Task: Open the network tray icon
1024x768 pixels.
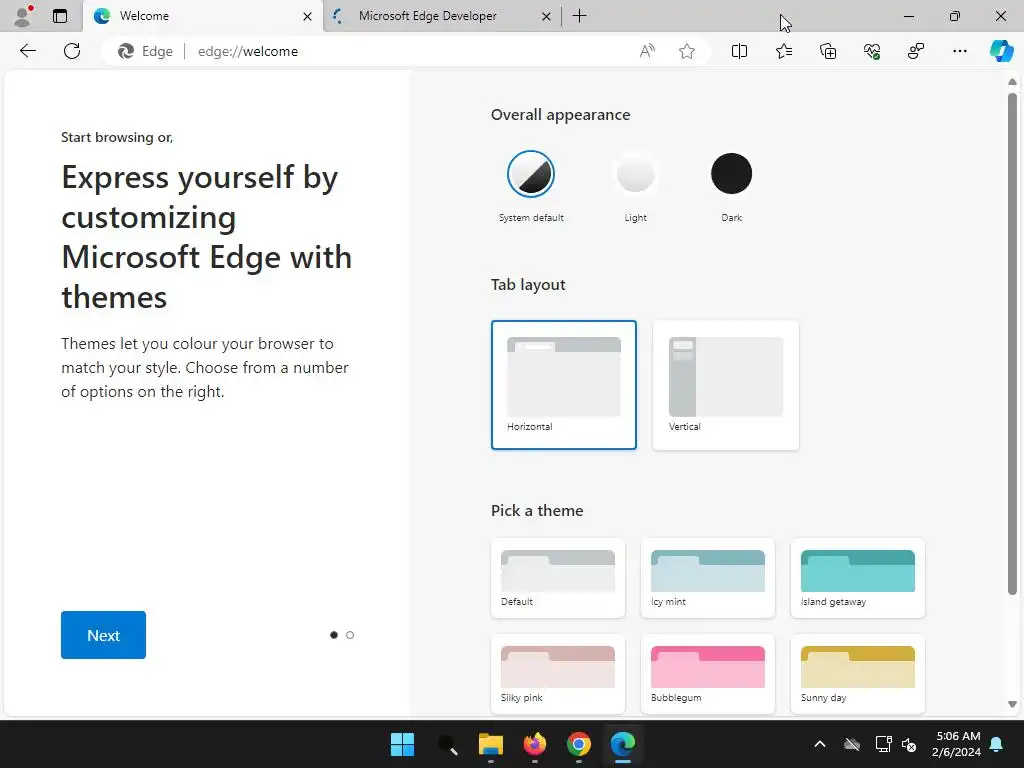Action: coord(883,744)
